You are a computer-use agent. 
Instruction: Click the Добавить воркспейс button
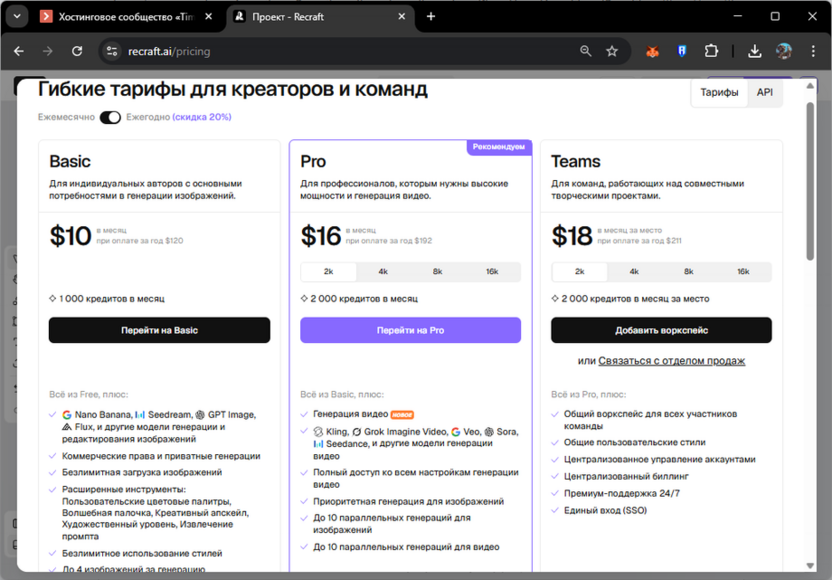661,330
